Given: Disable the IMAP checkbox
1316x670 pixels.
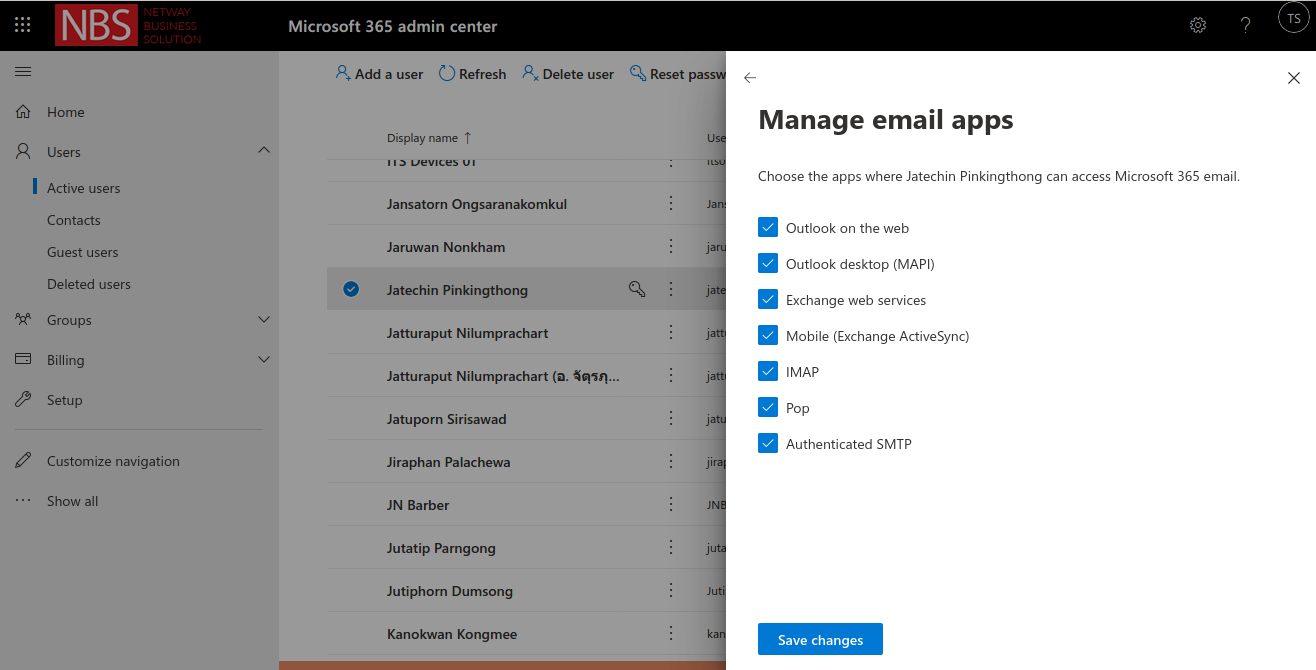Looking at the screenshot, I should point(768,372).
